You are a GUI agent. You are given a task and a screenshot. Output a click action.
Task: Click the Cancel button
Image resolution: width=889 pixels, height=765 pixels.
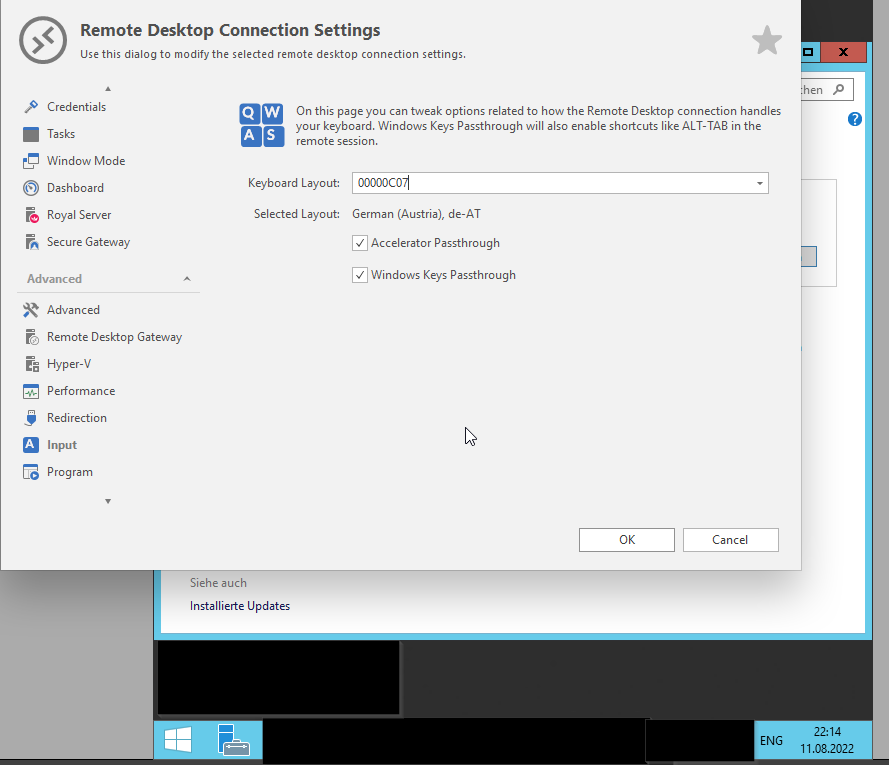click(730, 540)
